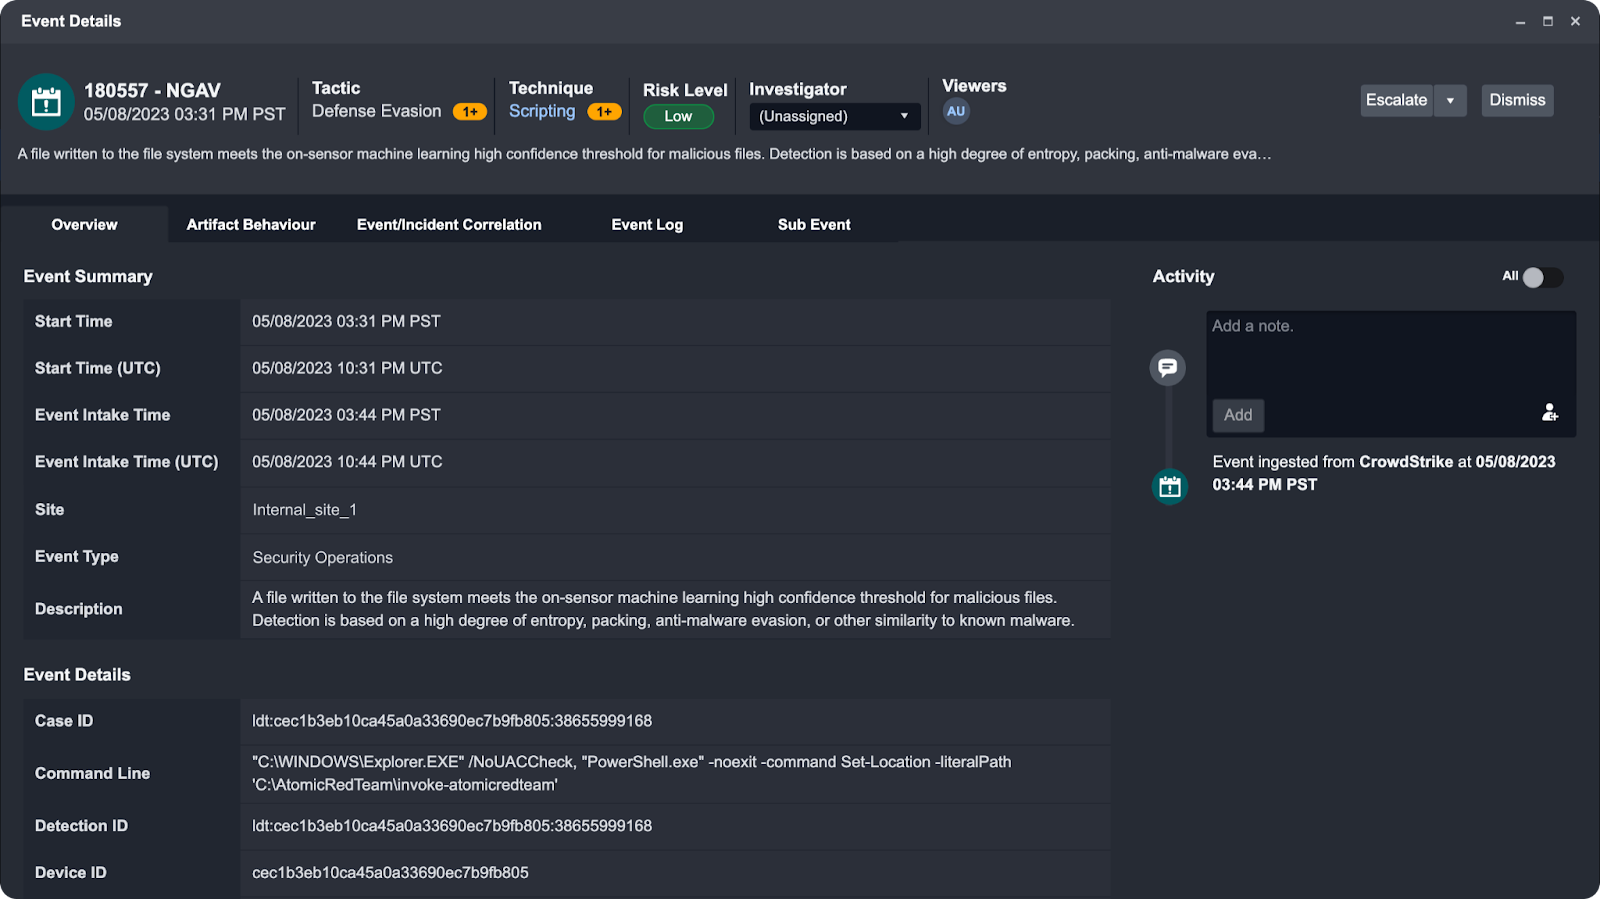Click the Low risk level badge
The image size is (1600, 899).
point(678,117)
